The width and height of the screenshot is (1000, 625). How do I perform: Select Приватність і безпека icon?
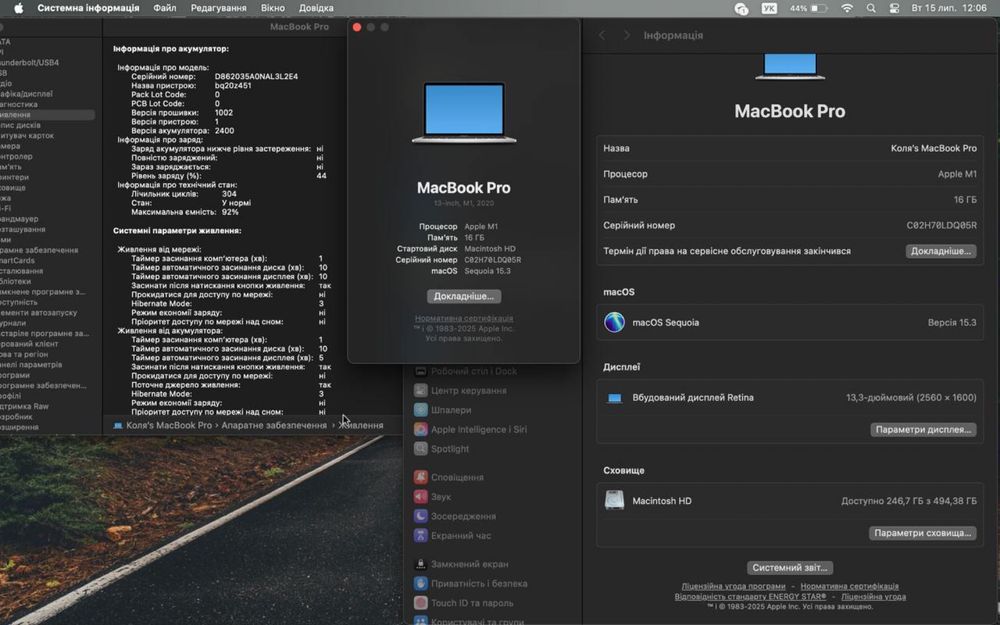pyautogui.click(x=420, y=584)
